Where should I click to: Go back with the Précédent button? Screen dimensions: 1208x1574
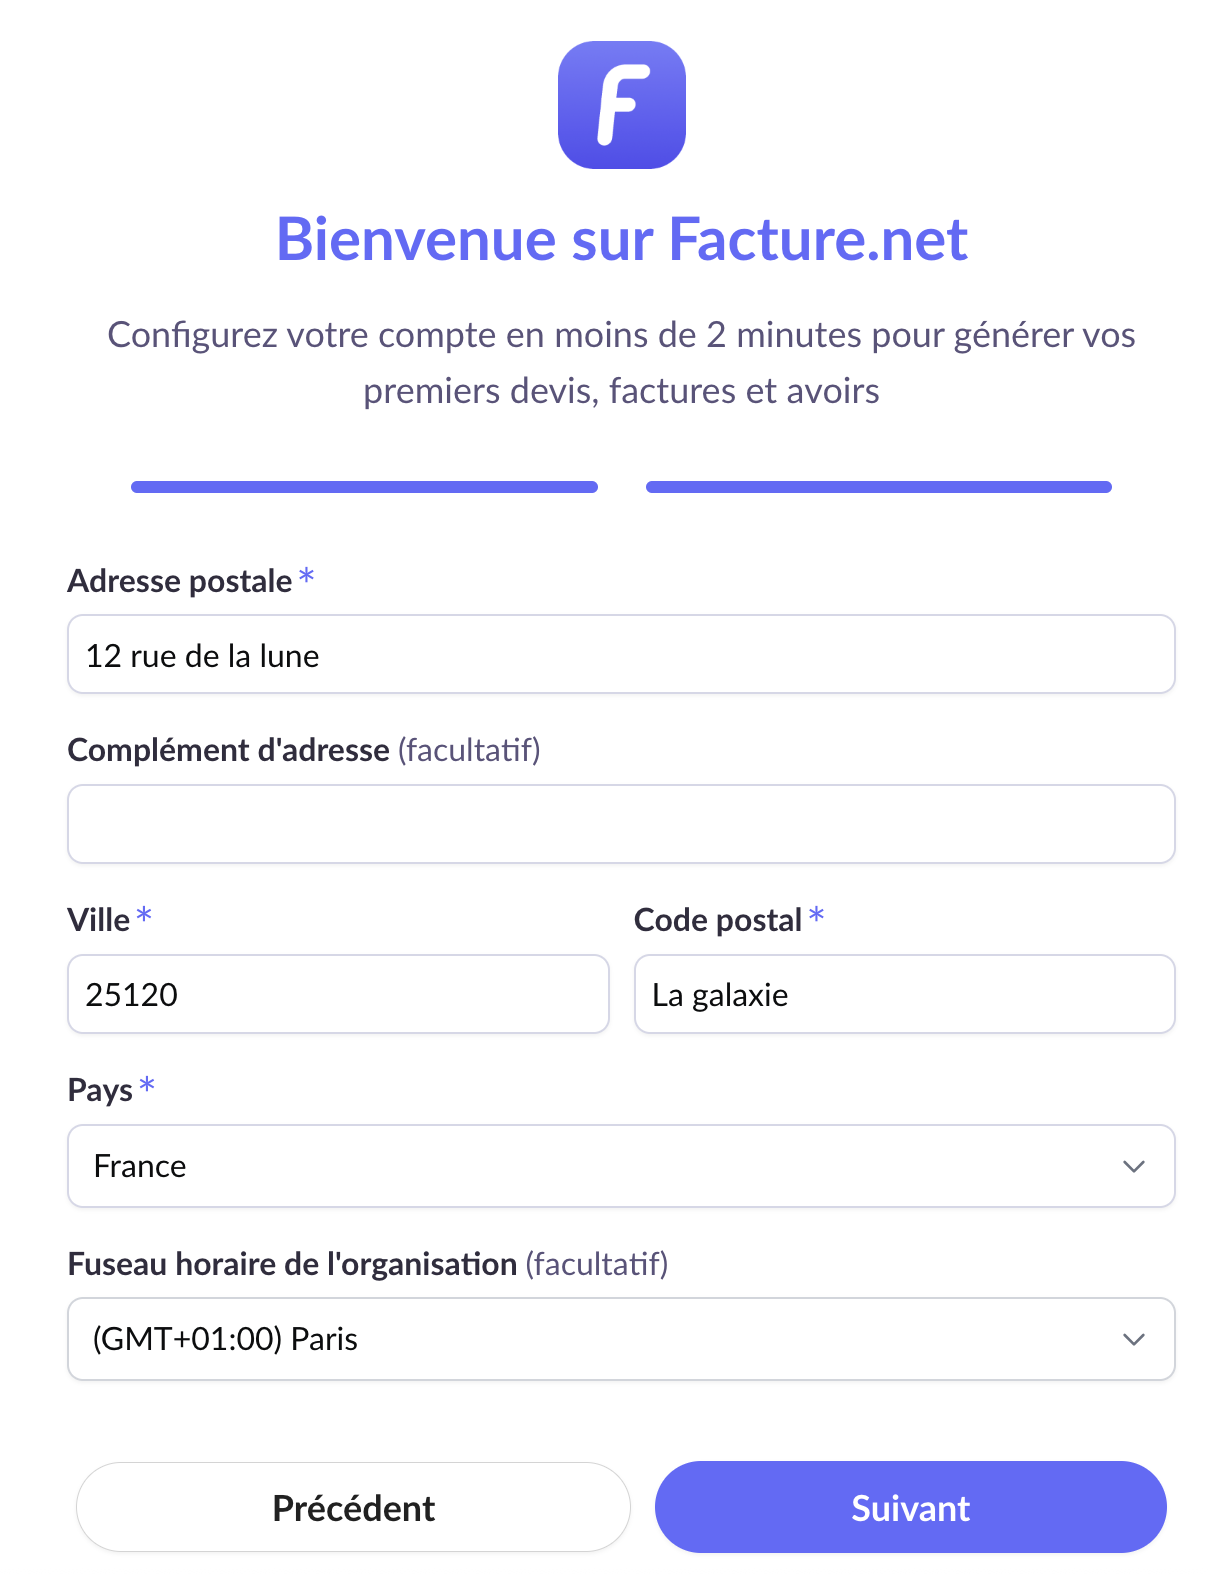[x=353, y=1508]
